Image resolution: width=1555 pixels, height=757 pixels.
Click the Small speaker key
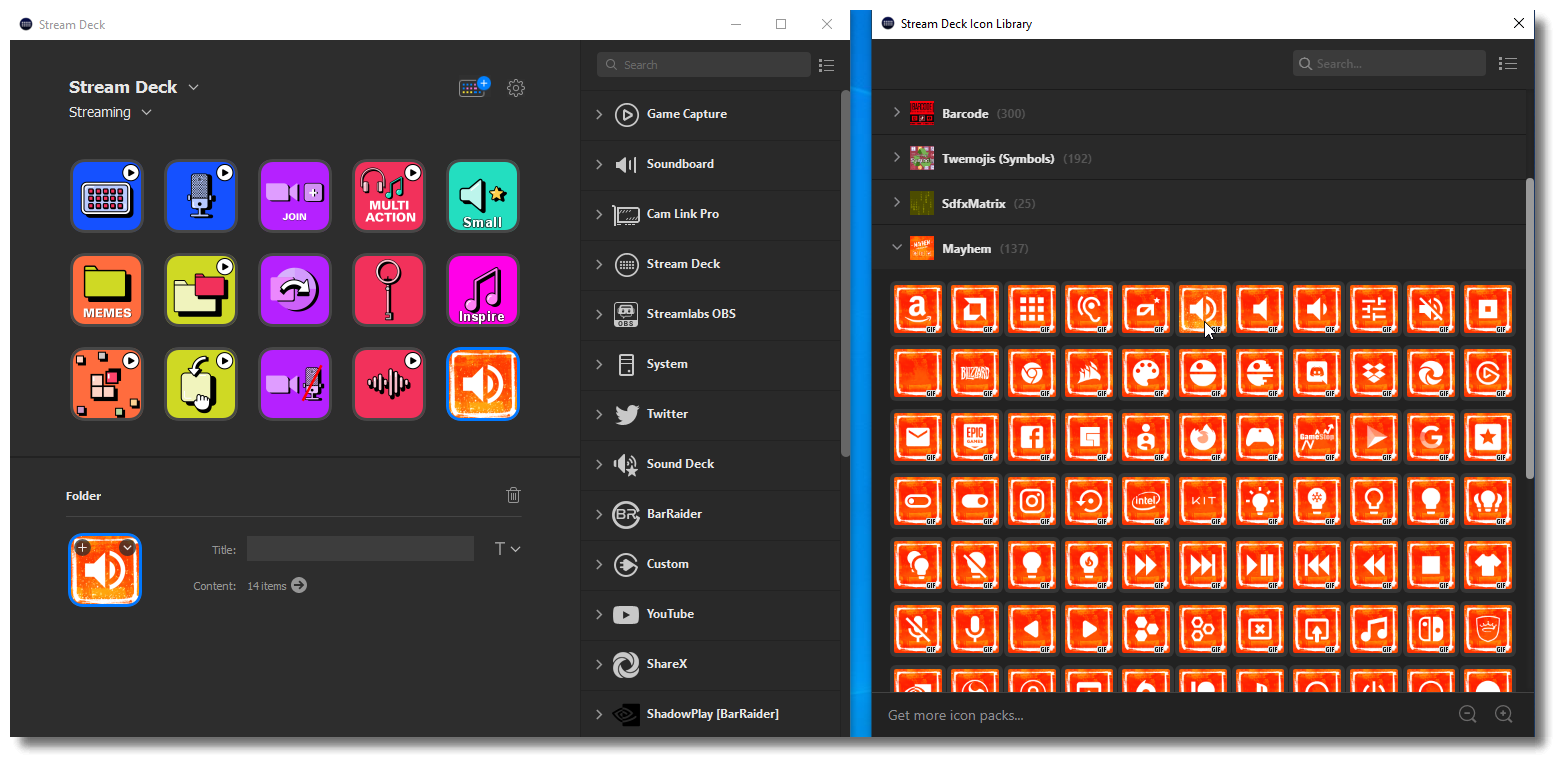click(483, 196)
